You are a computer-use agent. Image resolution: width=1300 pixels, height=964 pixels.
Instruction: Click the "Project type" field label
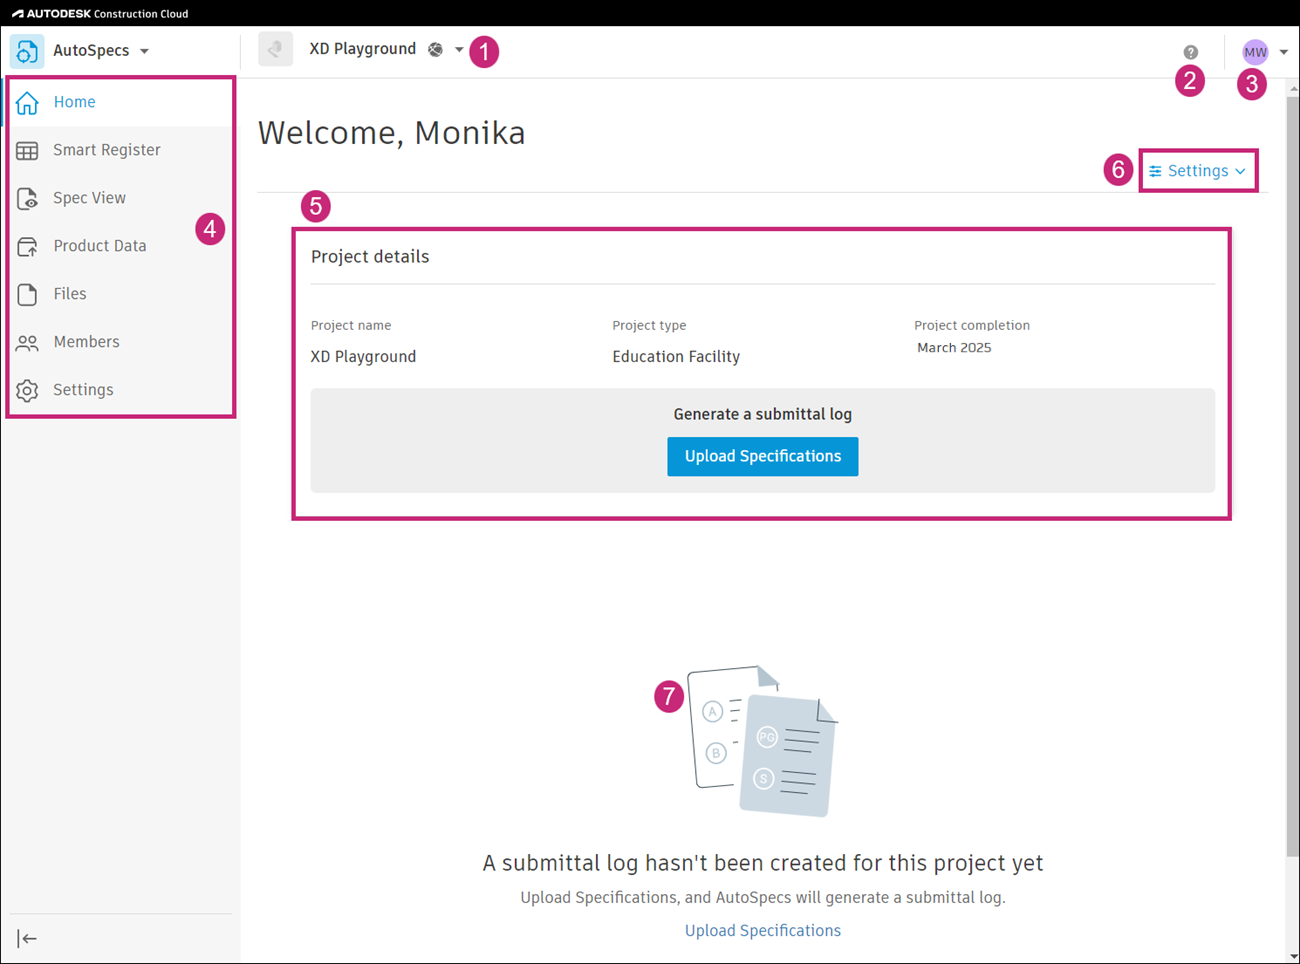coord(649,326)
